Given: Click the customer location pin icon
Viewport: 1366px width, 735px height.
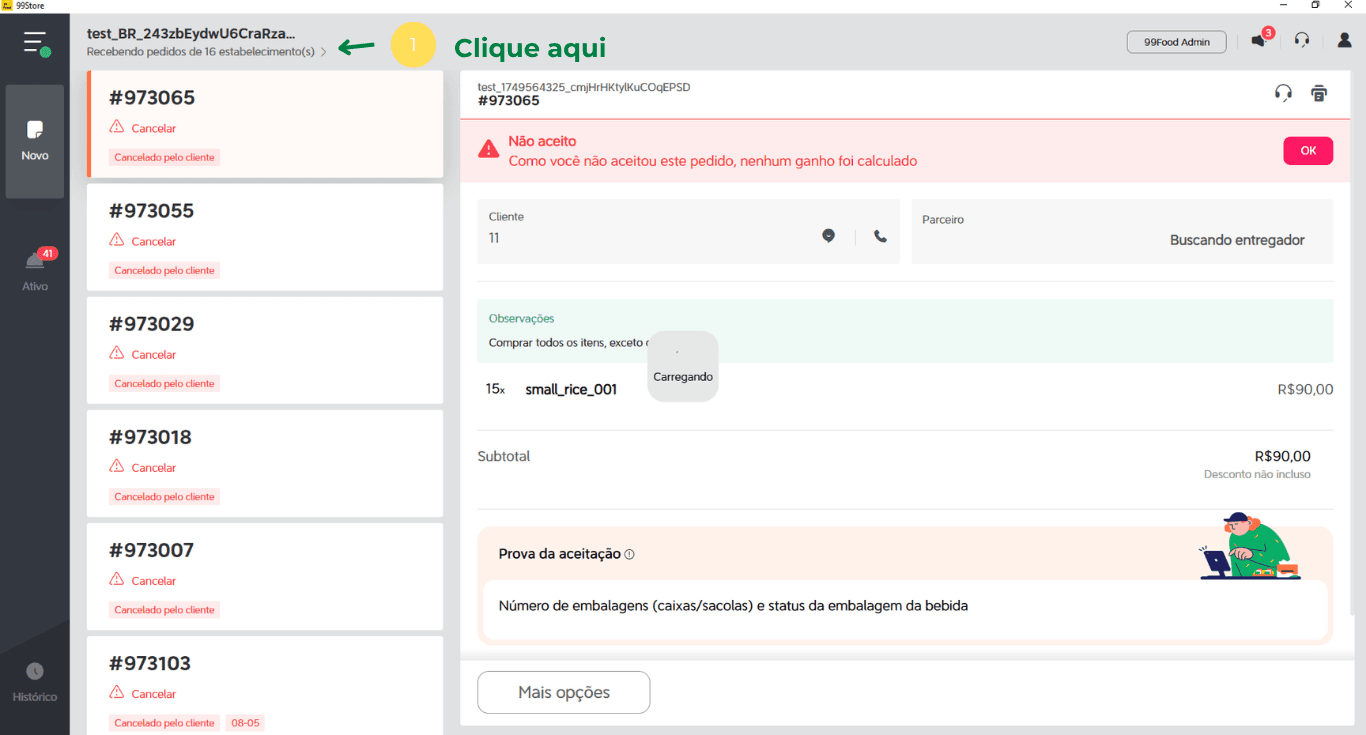Looking at the screenshot, I should pyautogui.click(x=828, y=236).
